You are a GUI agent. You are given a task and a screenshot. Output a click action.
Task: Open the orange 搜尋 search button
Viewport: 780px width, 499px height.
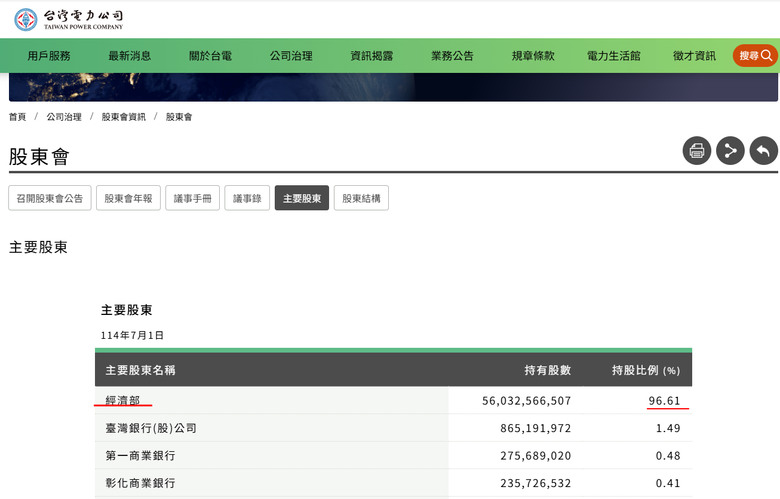[x=755, y=56]
